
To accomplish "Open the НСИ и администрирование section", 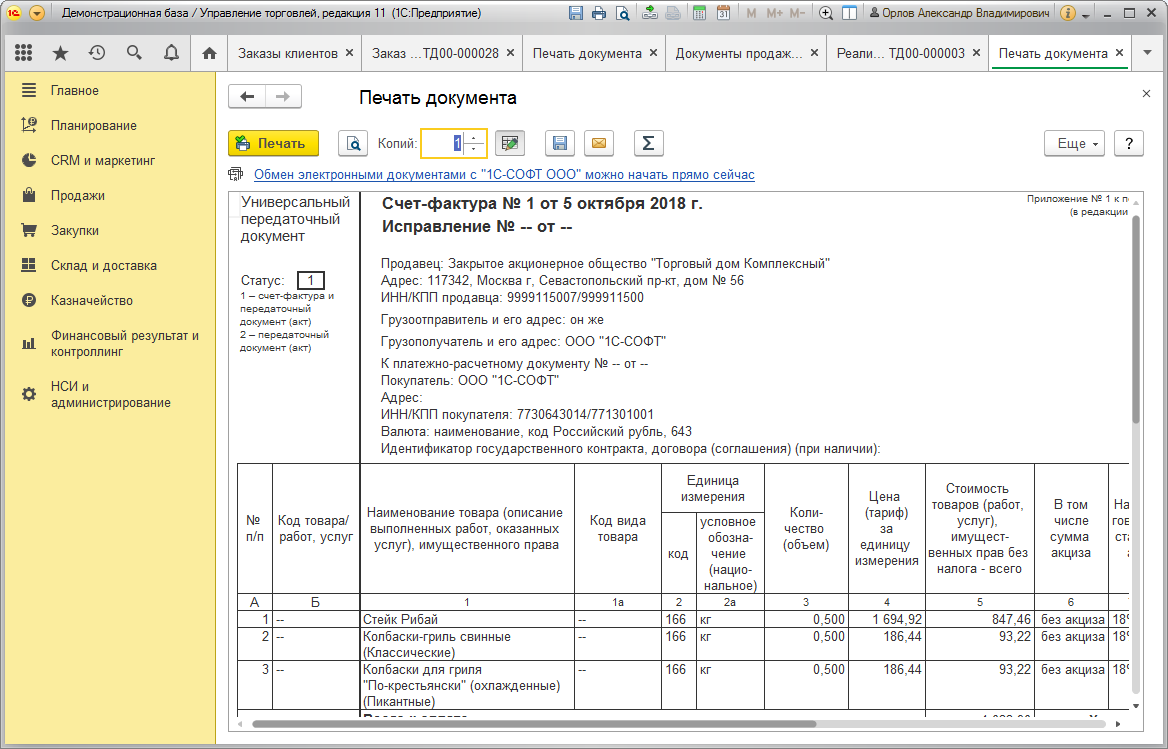I will (110, 395).
